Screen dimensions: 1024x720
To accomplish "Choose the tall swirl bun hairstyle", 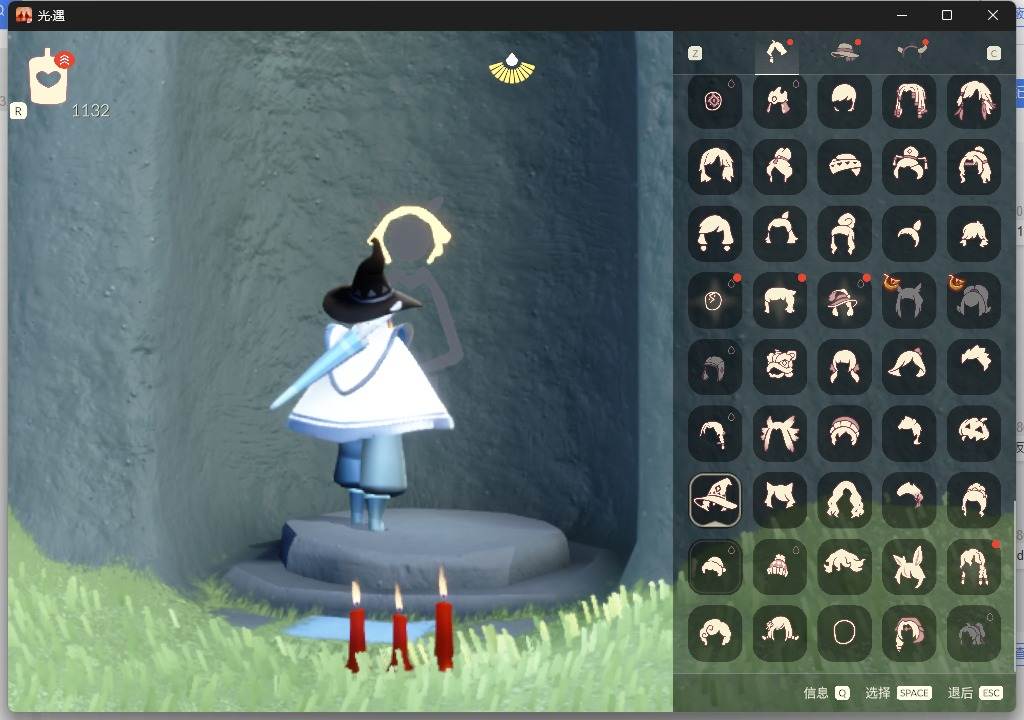I will pos(844,234).
